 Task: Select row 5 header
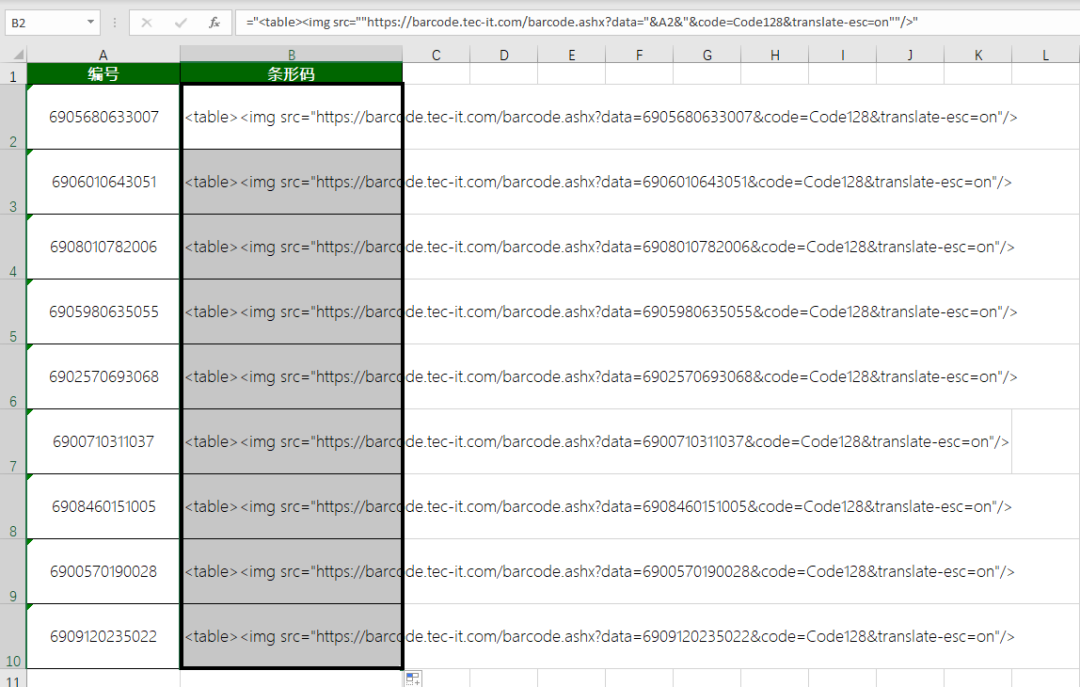tap(13, 311)
